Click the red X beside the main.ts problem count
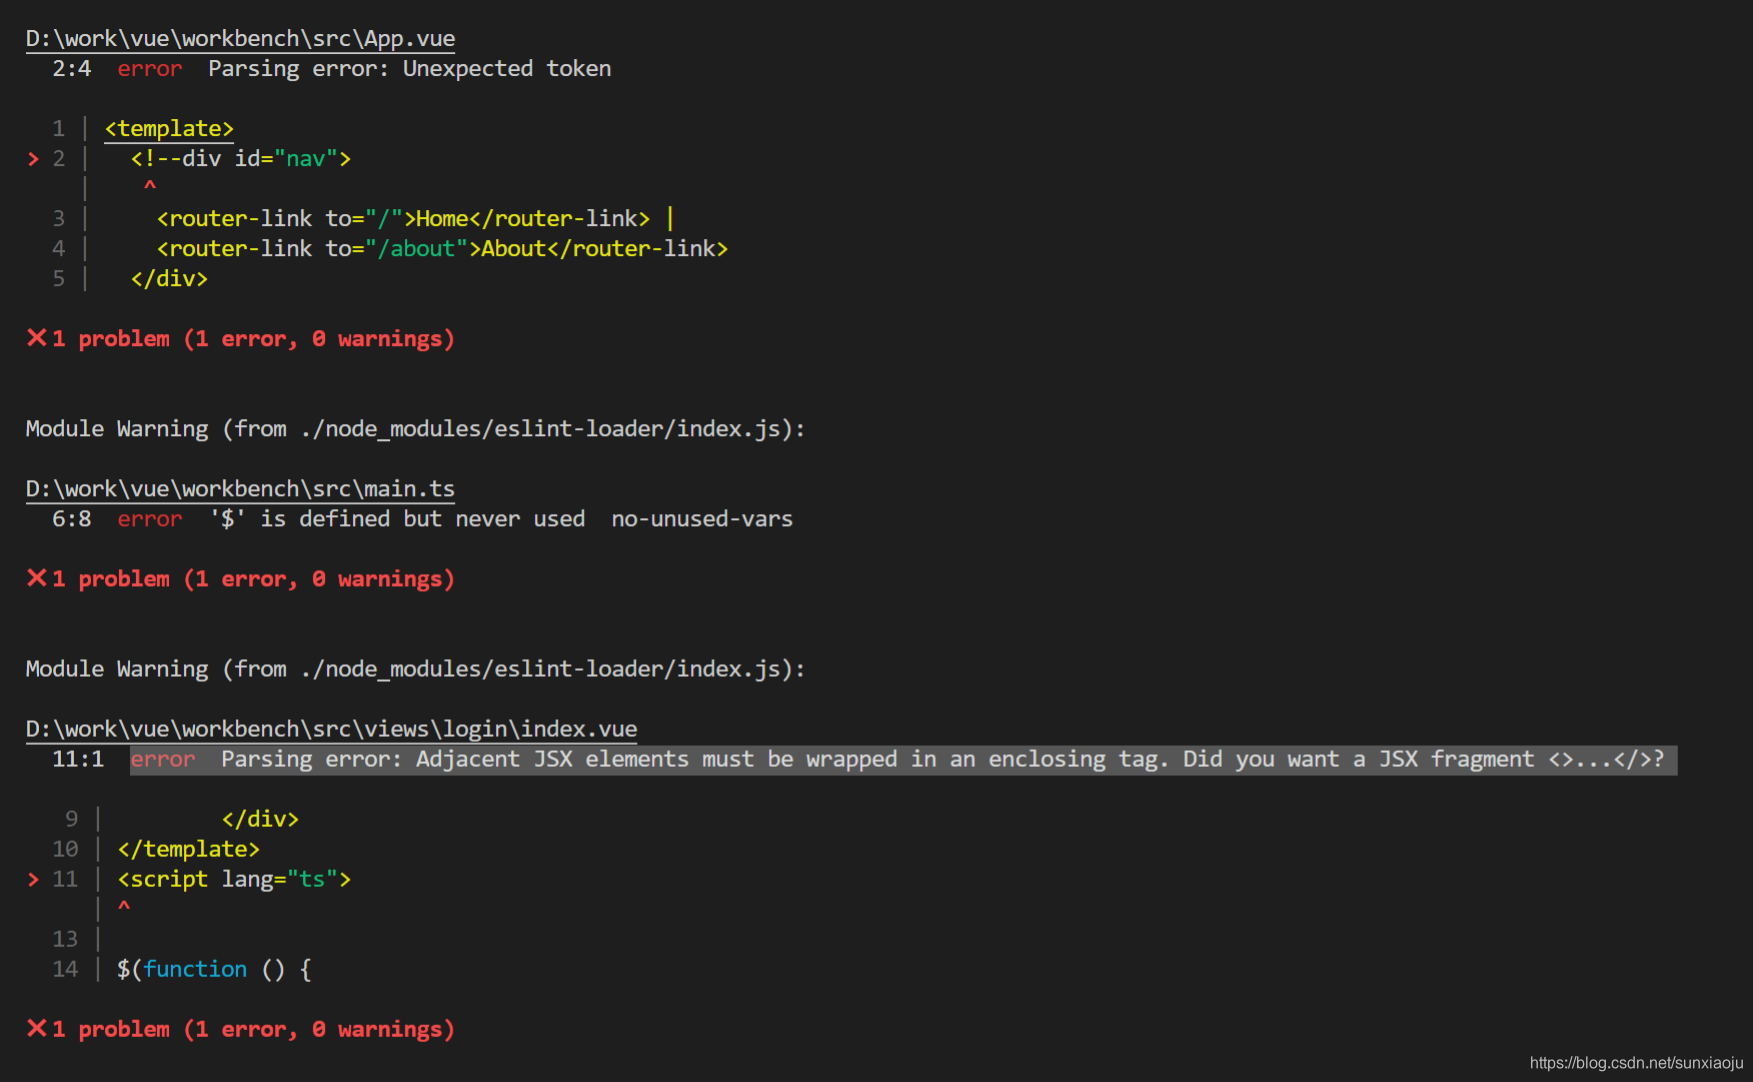The width and height of the screenshot is (1753, 1082). point(36,578)
